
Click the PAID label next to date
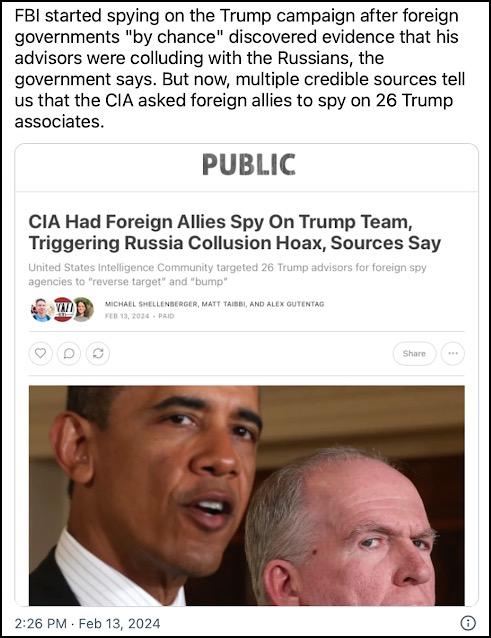(166, 316)
